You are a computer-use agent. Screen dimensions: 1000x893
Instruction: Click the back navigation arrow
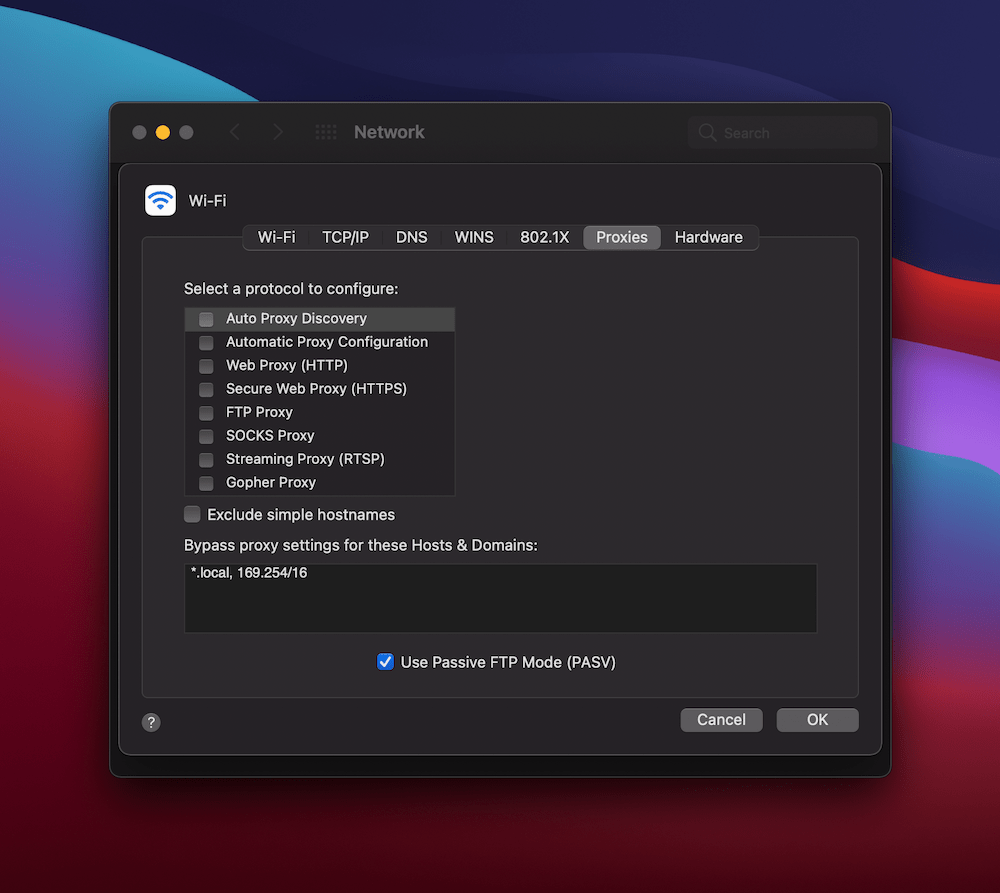click(236, 131)
